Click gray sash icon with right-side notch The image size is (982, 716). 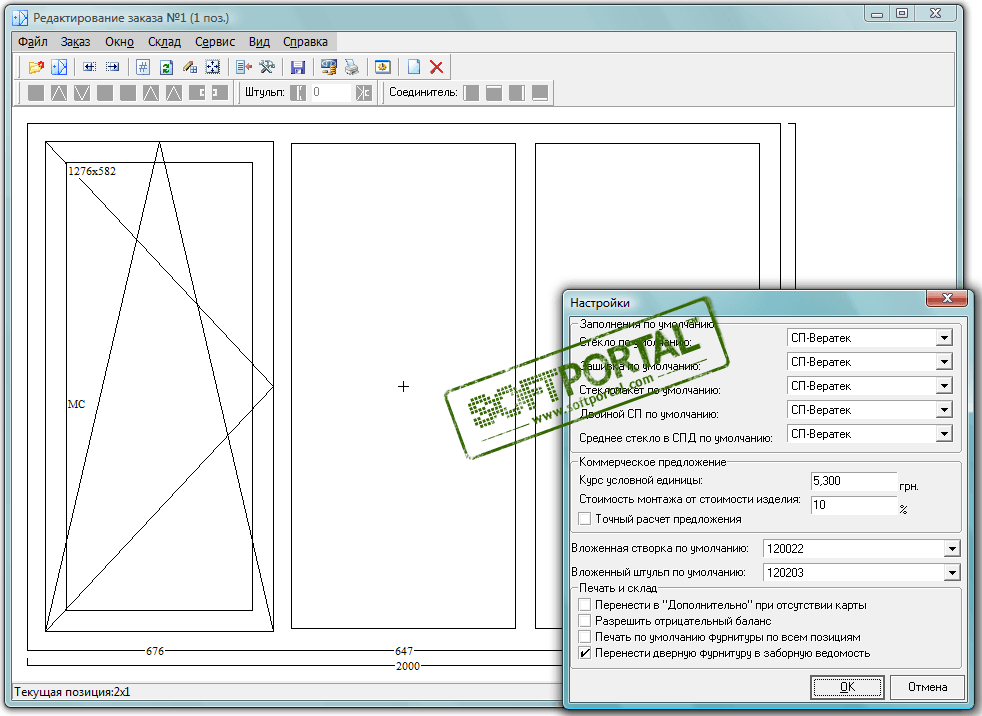click(197, 93)
